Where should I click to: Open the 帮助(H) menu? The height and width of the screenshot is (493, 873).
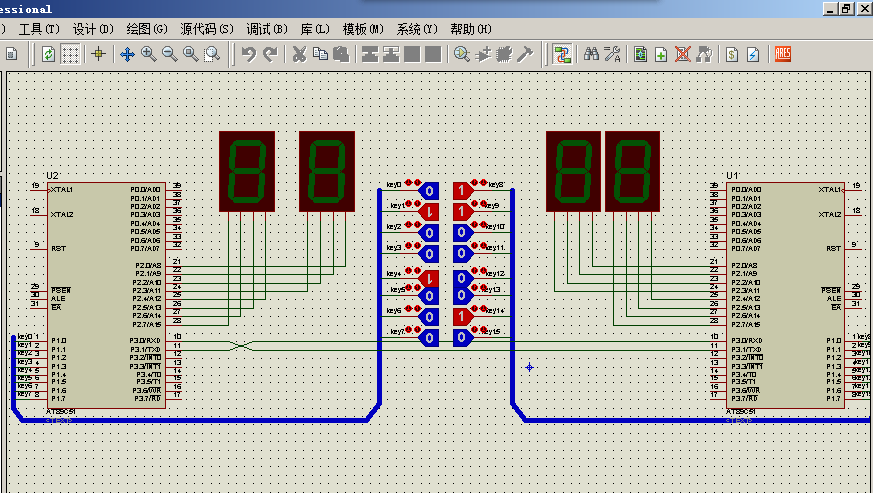tap(471, 29)
